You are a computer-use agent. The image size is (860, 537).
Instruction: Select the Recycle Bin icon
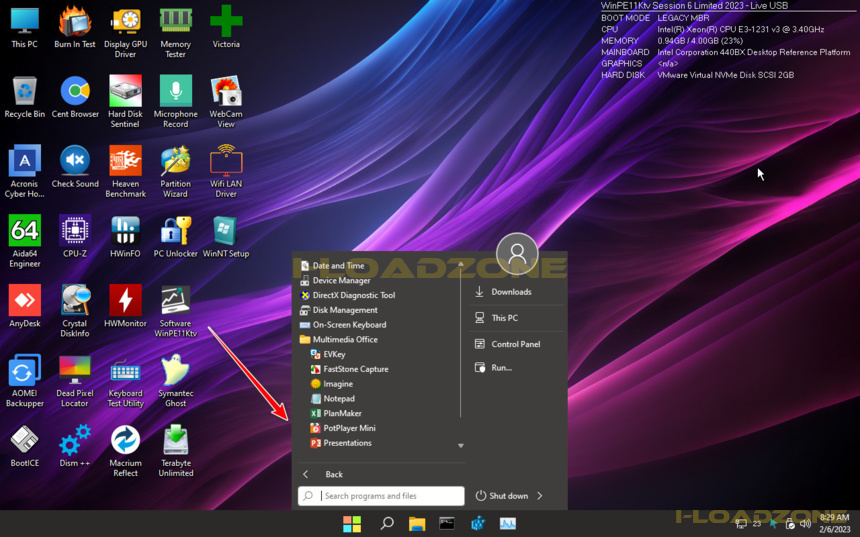pos(25,98)
